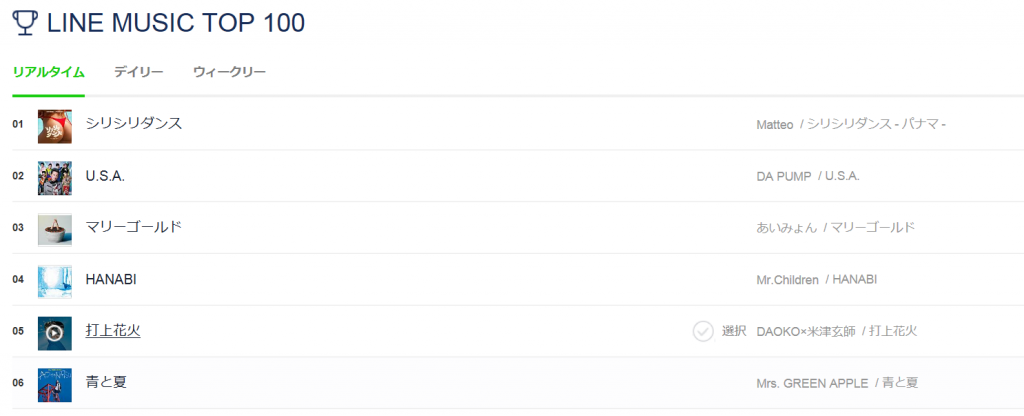
Task: Click the 青と夏 song title
Action: pyautogui.click(x=106, y=381)
